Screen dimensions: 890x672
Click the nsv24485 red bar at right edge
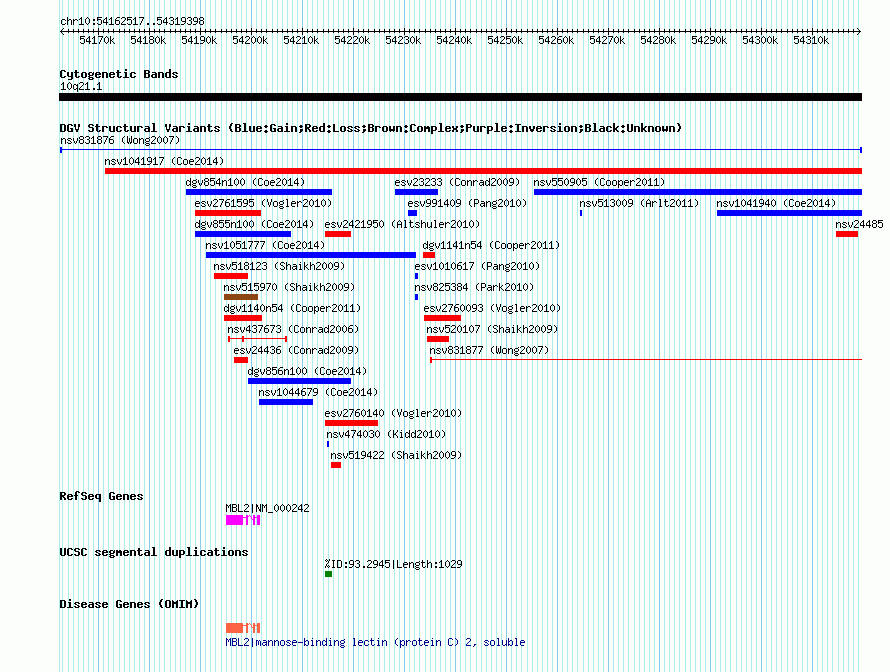pyautogui.click(x=846, y=234)
